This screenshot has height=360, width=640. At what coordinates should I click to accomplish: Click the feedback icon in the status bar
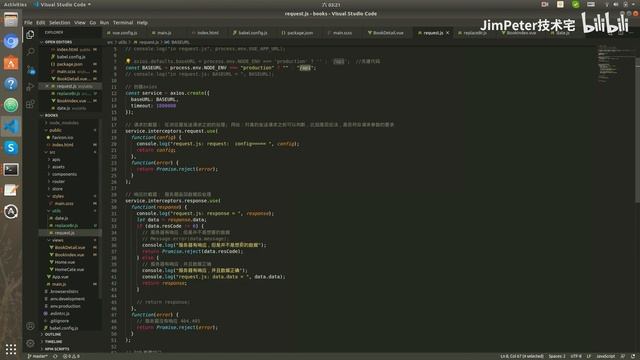(x=623, y=356)
